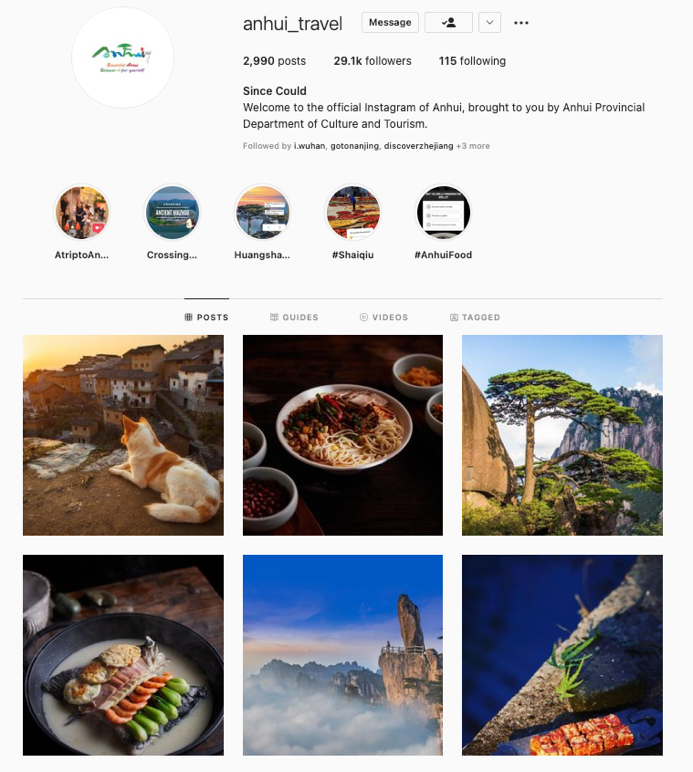This screenshot has height=772, width=693.
Task: Switch to the Guides tab
Action: 294,317
